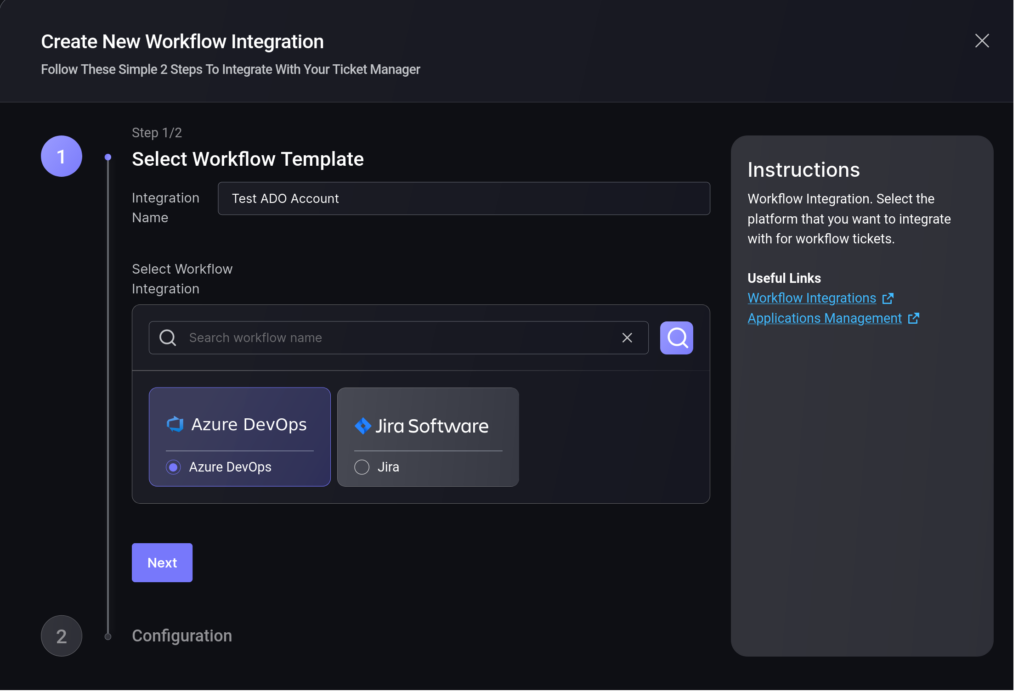1024x697 pixels.
Task: Click the Select Workflow Integration label
Action: click(x=182, y=279)
